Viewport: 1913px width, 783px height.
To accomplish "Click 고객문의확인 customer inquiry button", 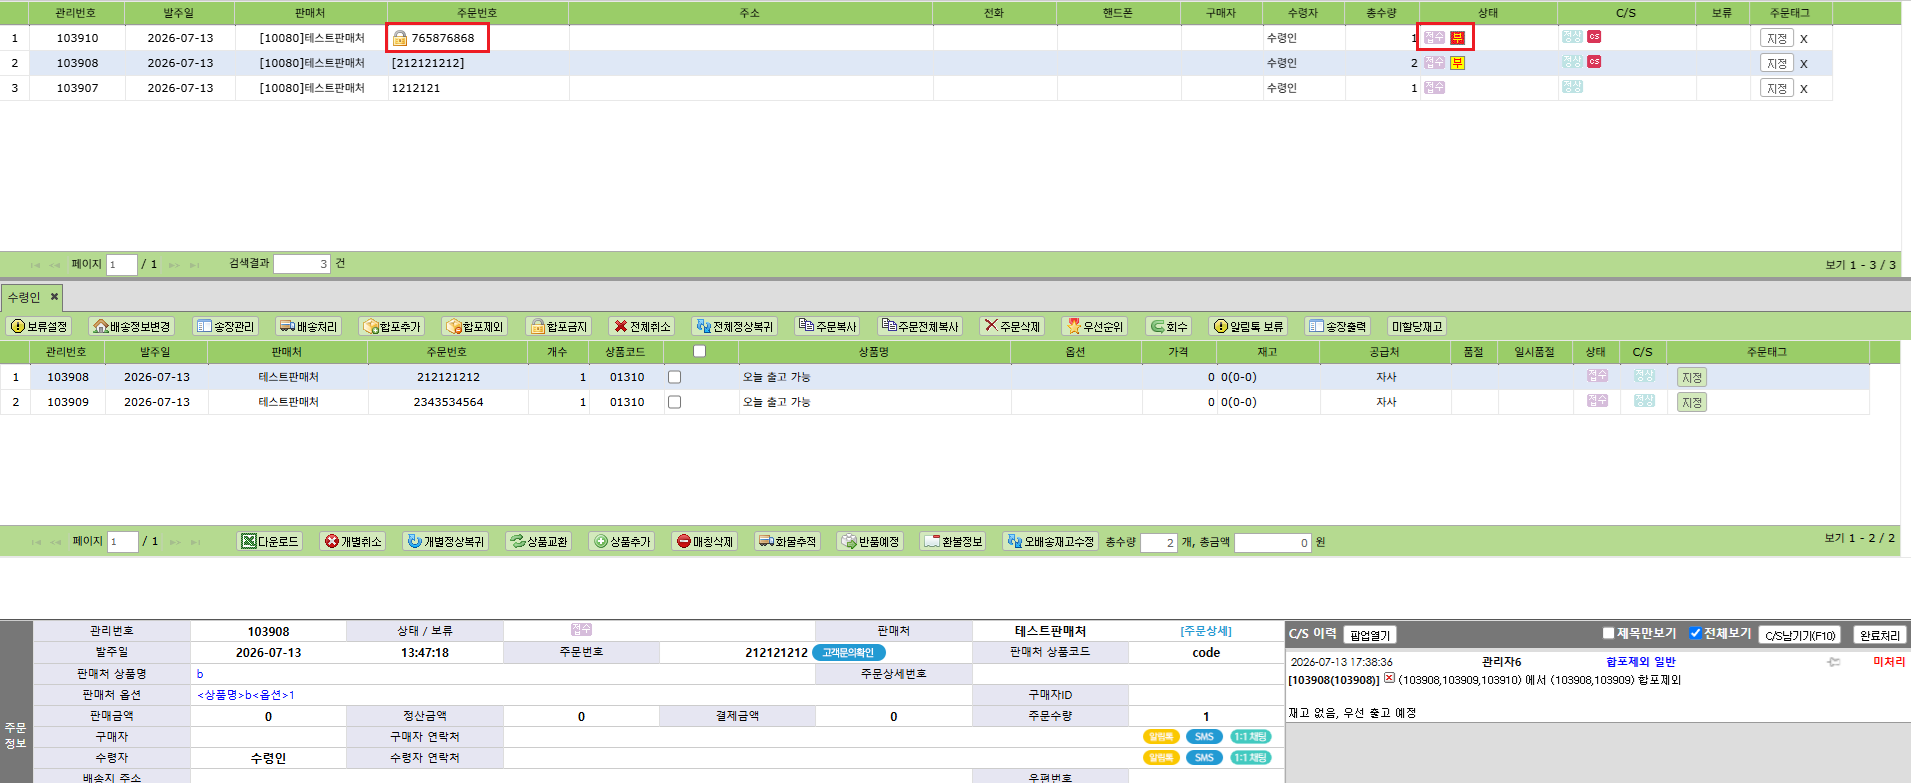I will pos(848,652).
